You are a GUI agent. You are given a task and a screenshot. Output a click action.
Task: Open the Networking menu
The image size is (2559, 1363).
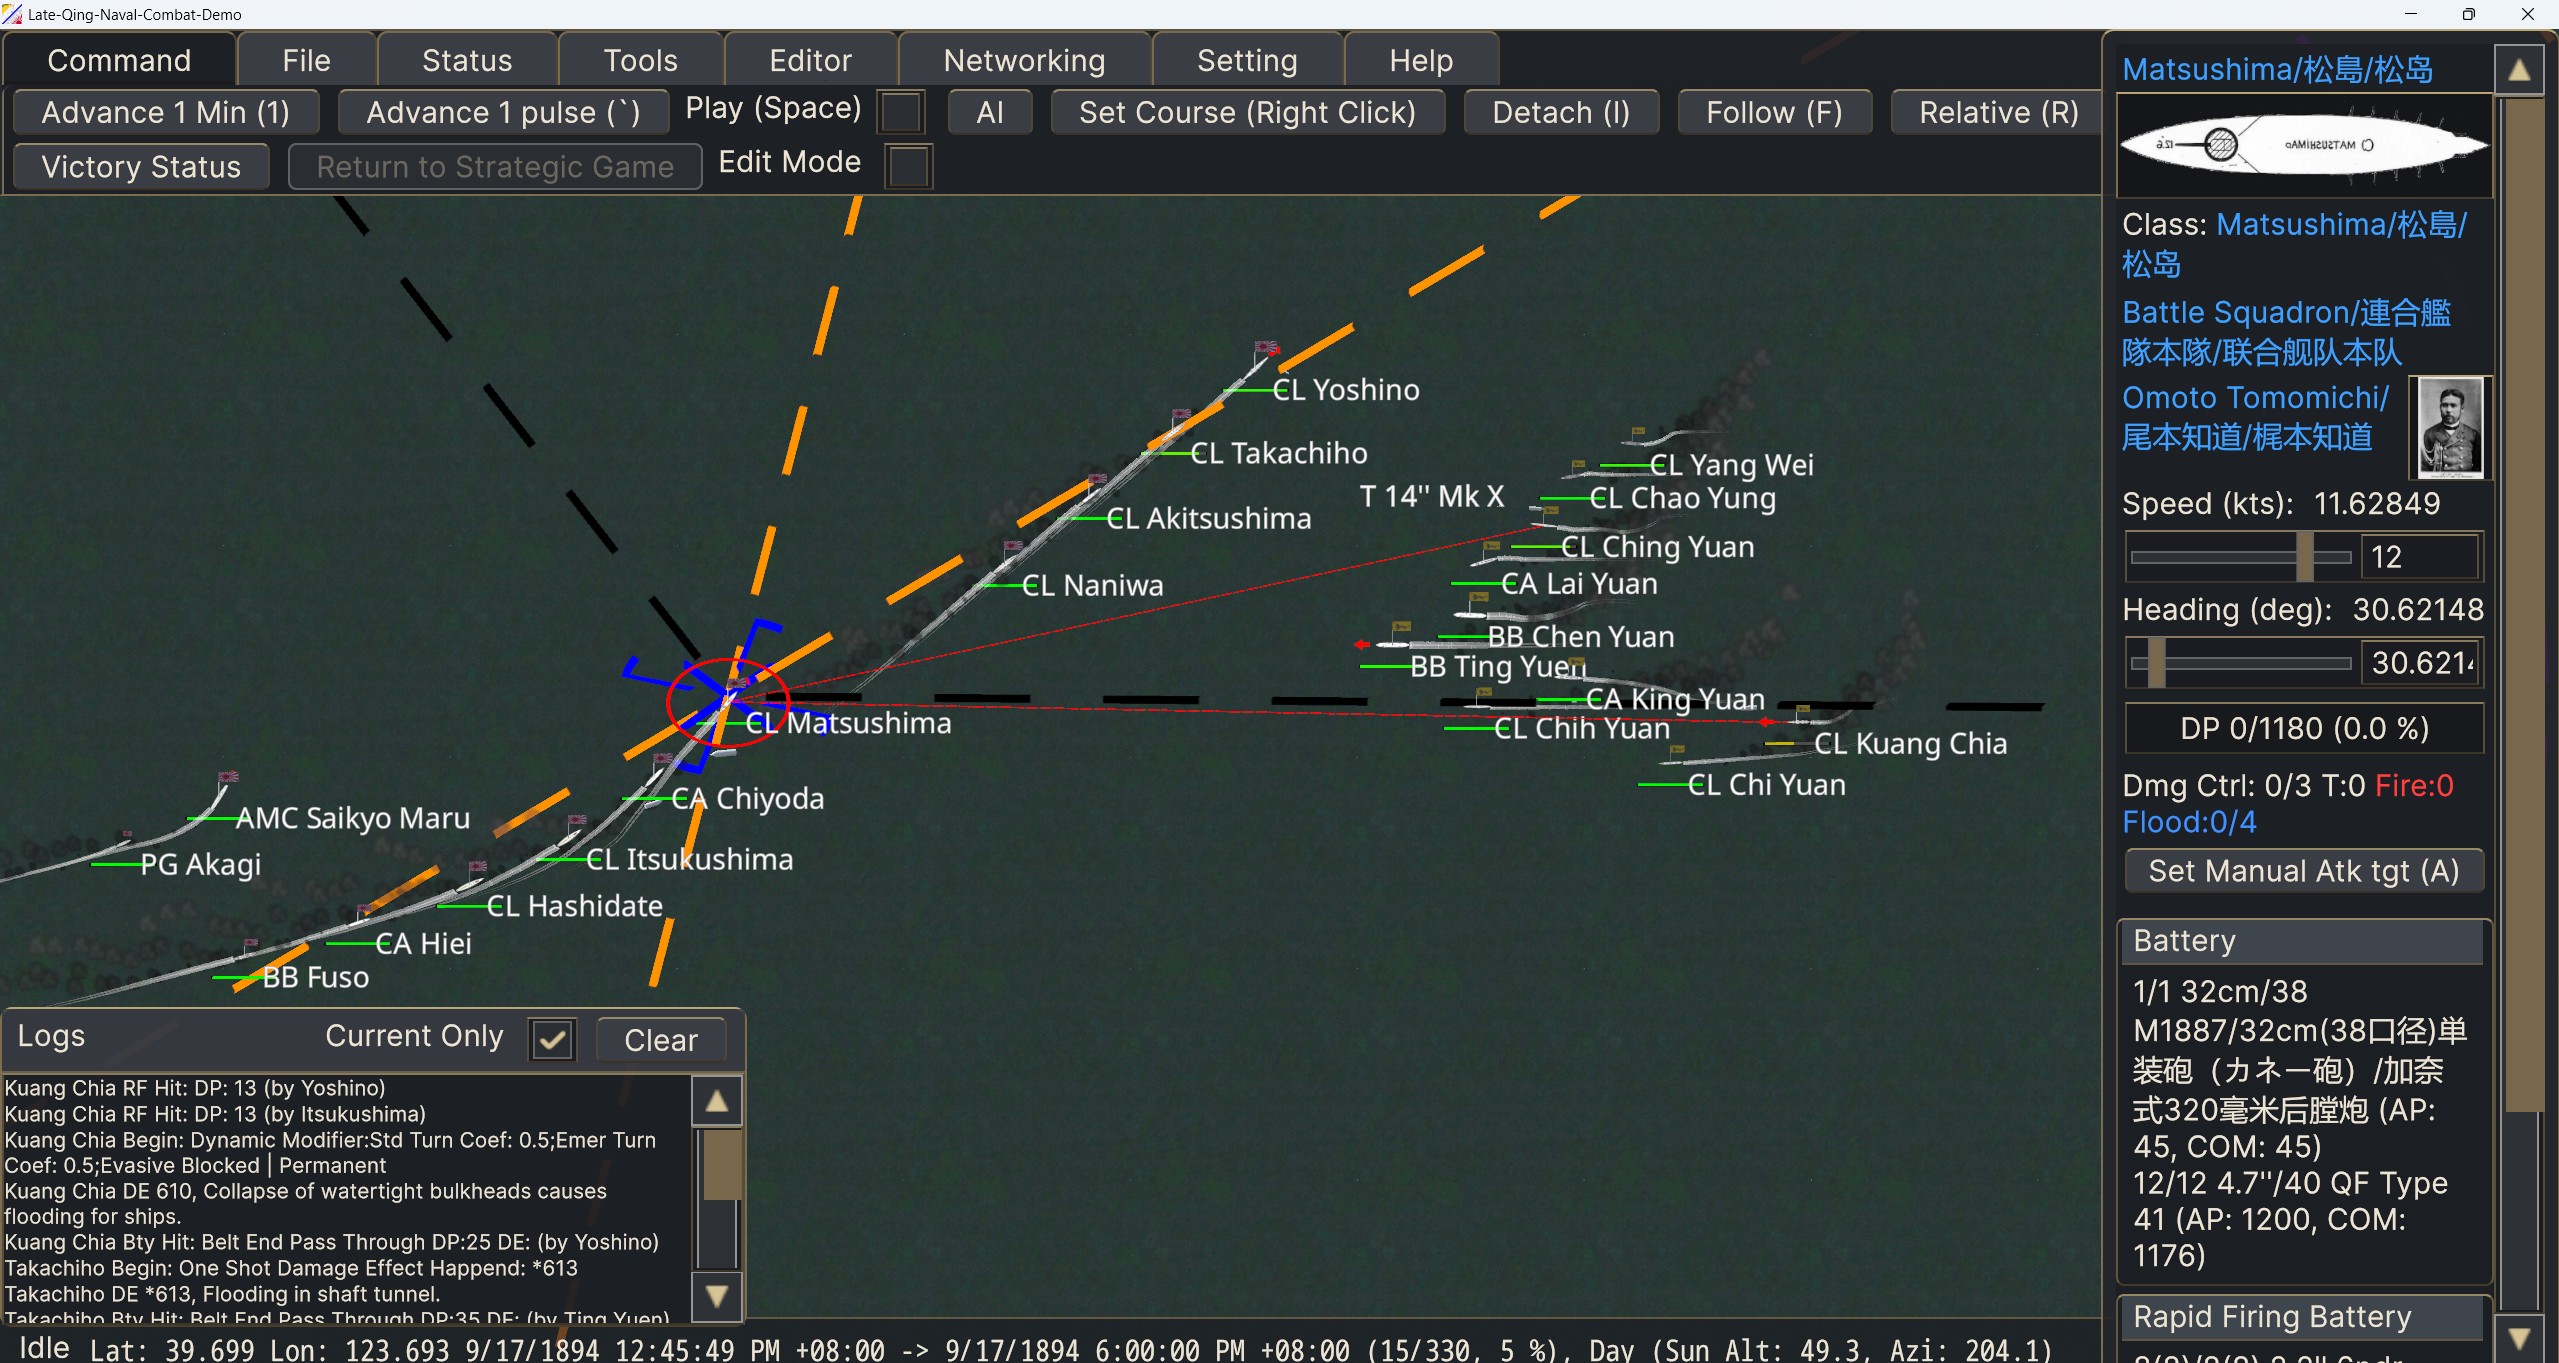[x=1024, y=60]
